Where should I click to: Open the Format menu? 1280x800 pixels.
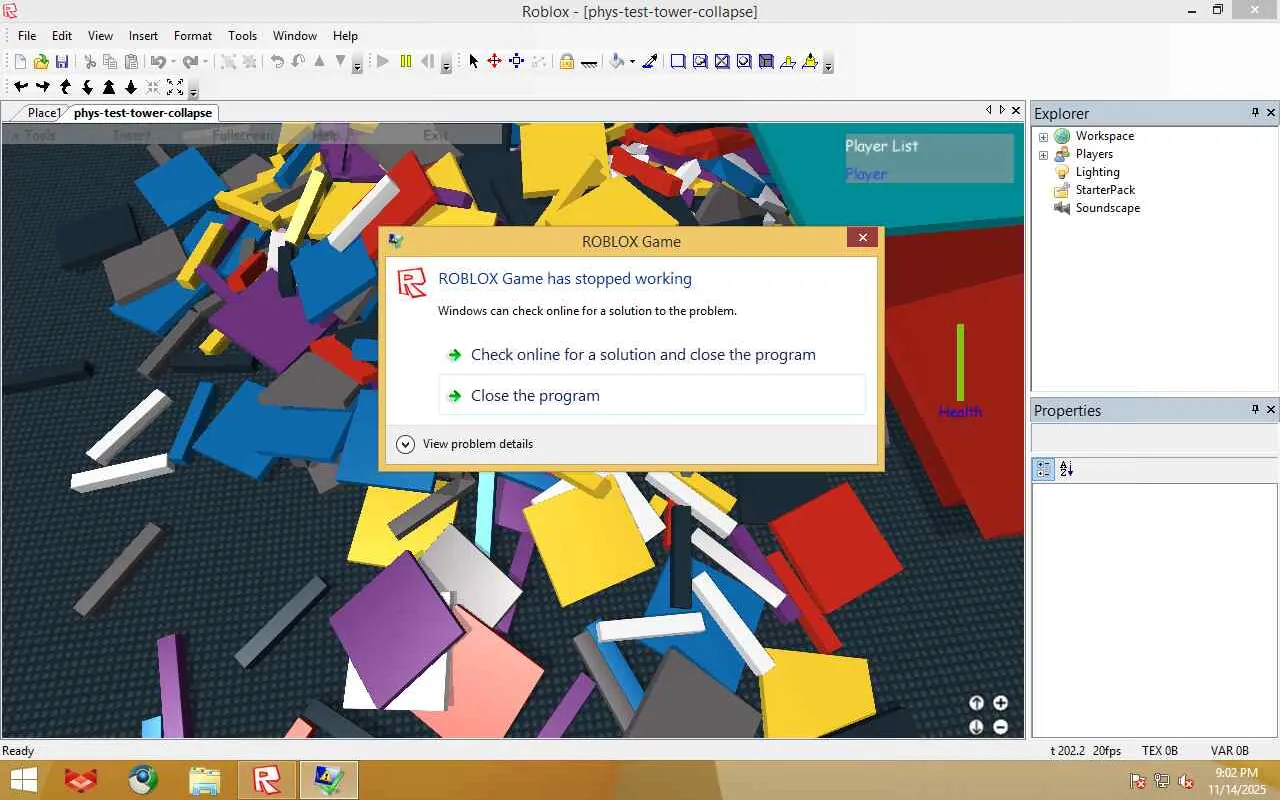pos(193,35)
